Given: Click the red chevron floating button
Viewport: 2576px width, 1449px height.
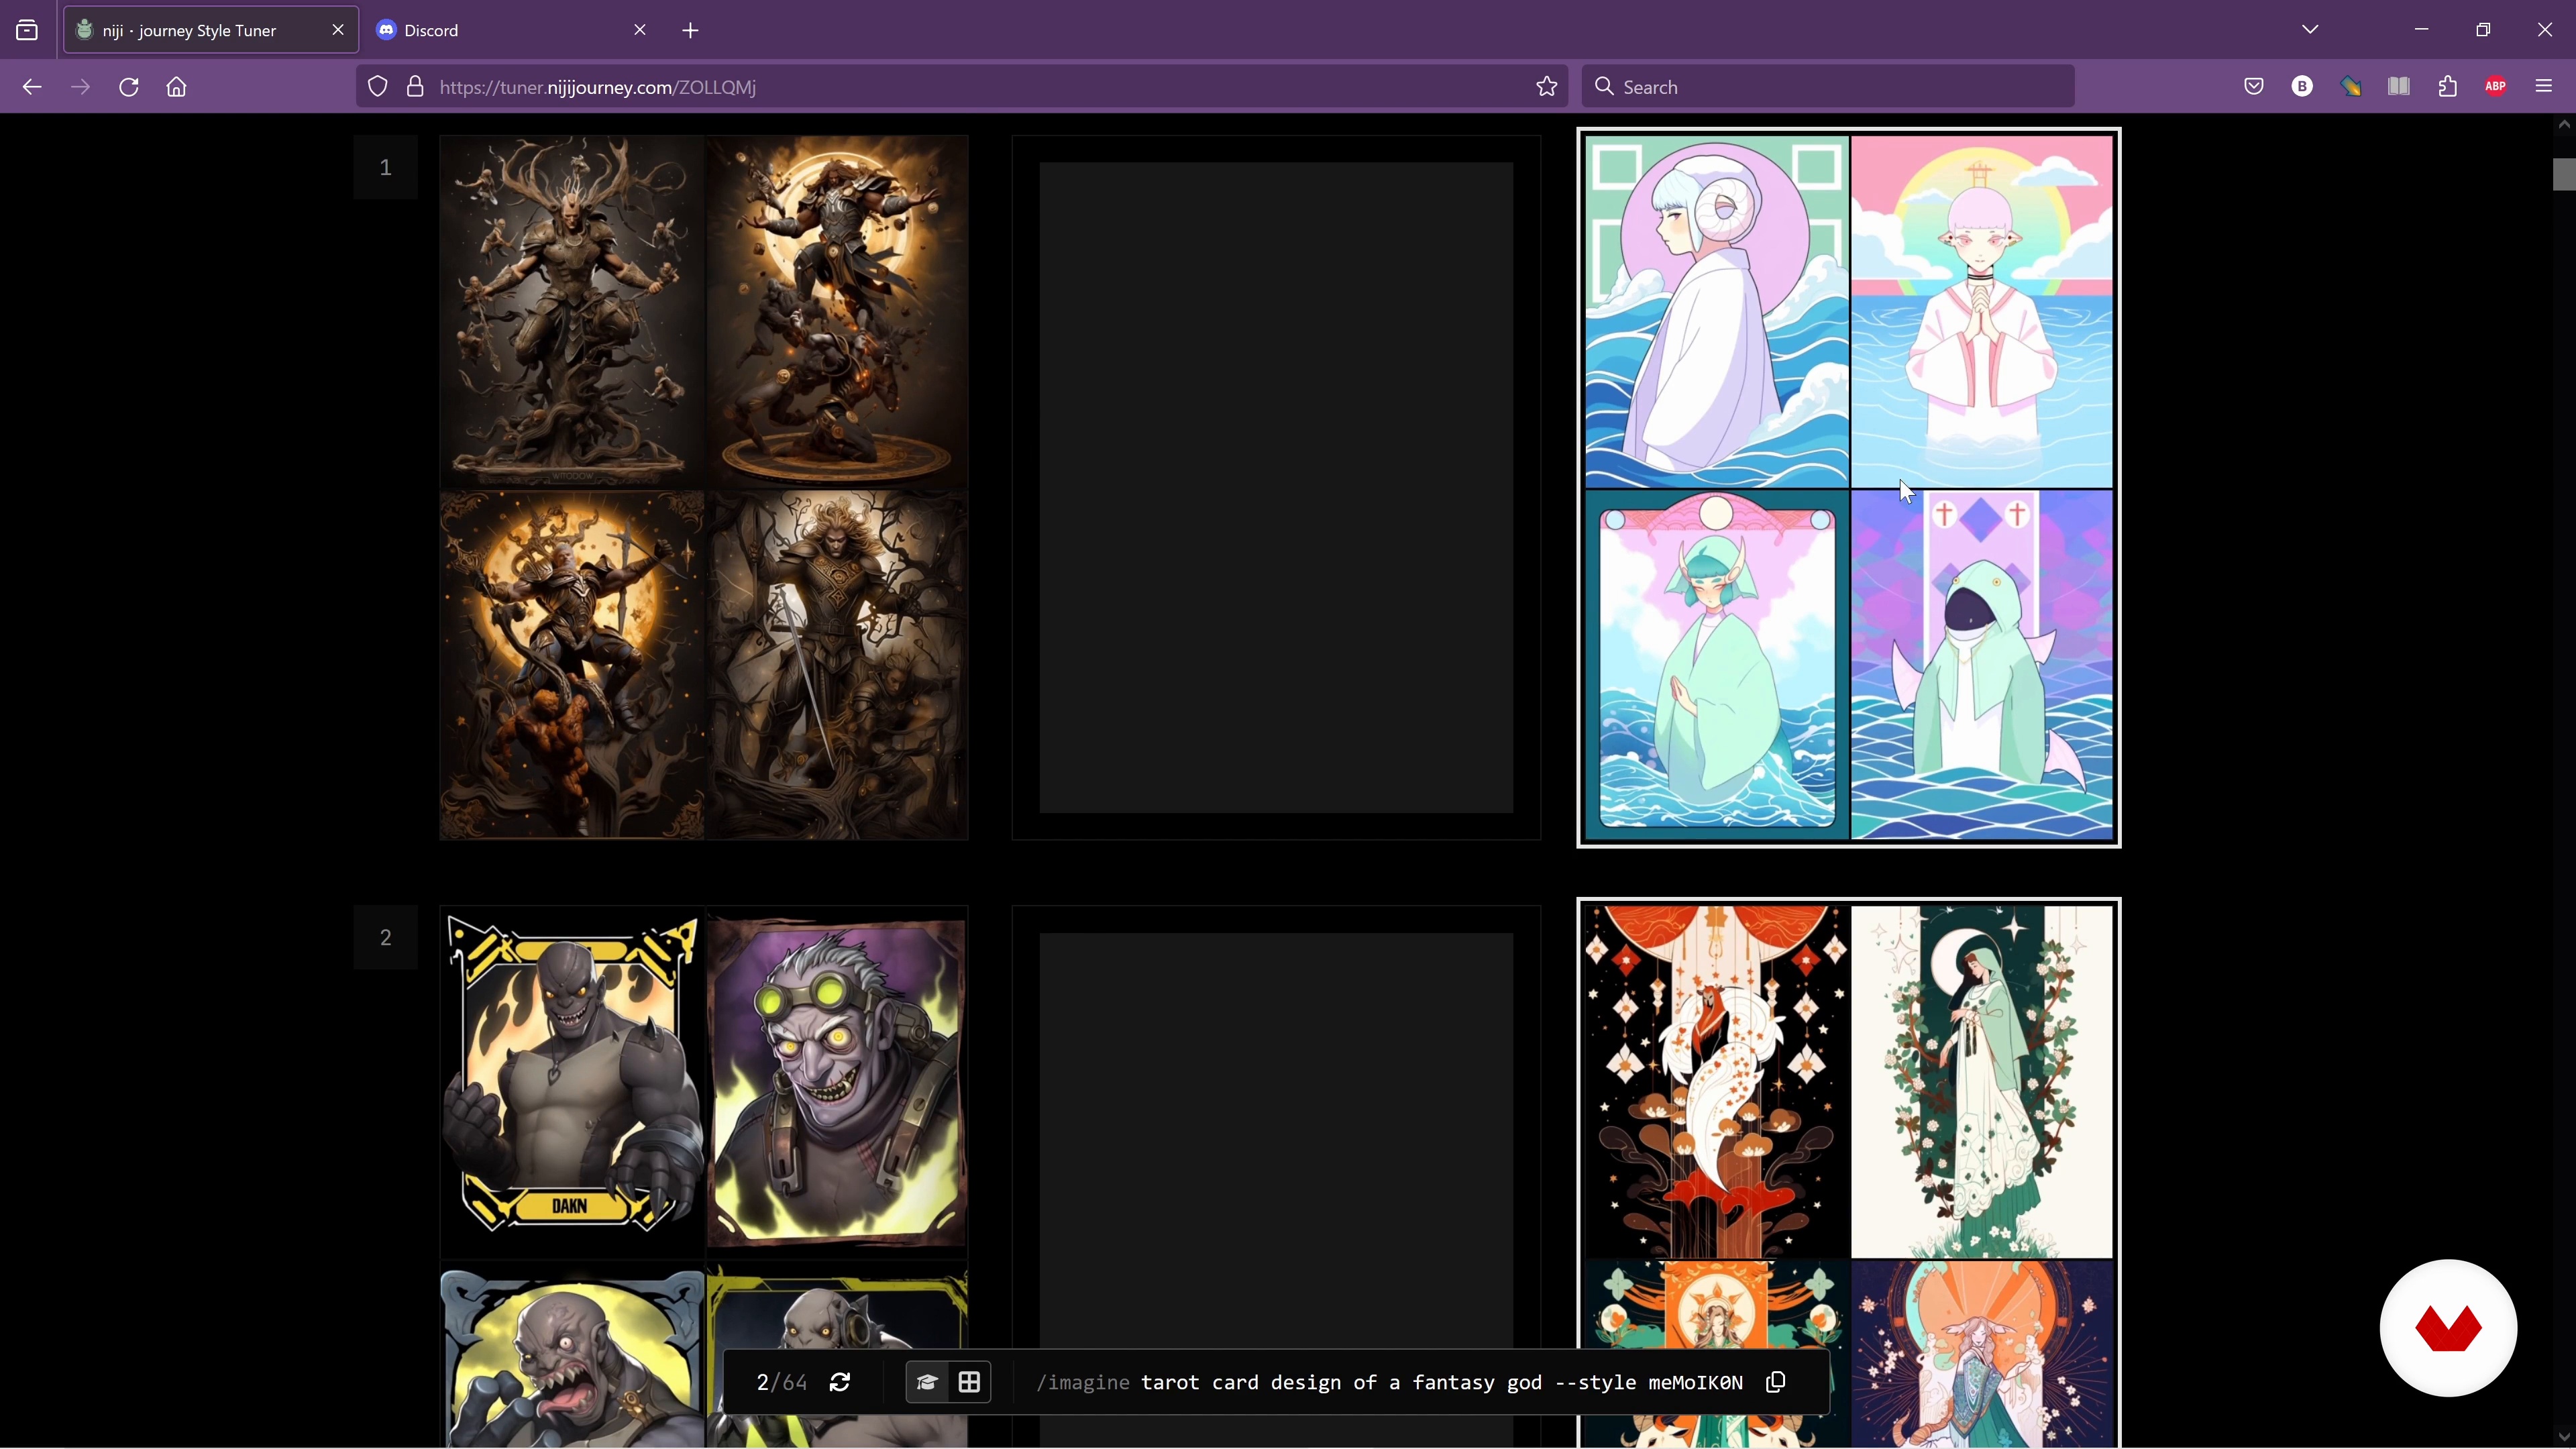Looking at the screenshot, I should click(x=2448, y=1328).
